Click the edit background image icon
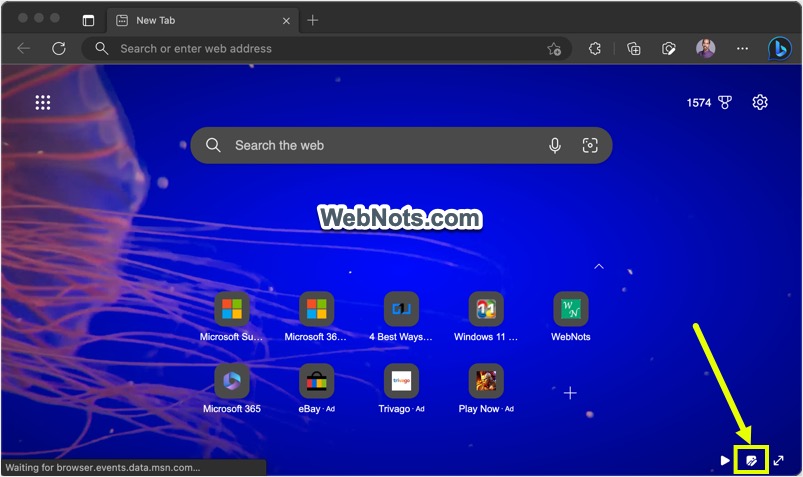Image resolution: width=803 pixels, height=477 pixels. click(751, 460)
